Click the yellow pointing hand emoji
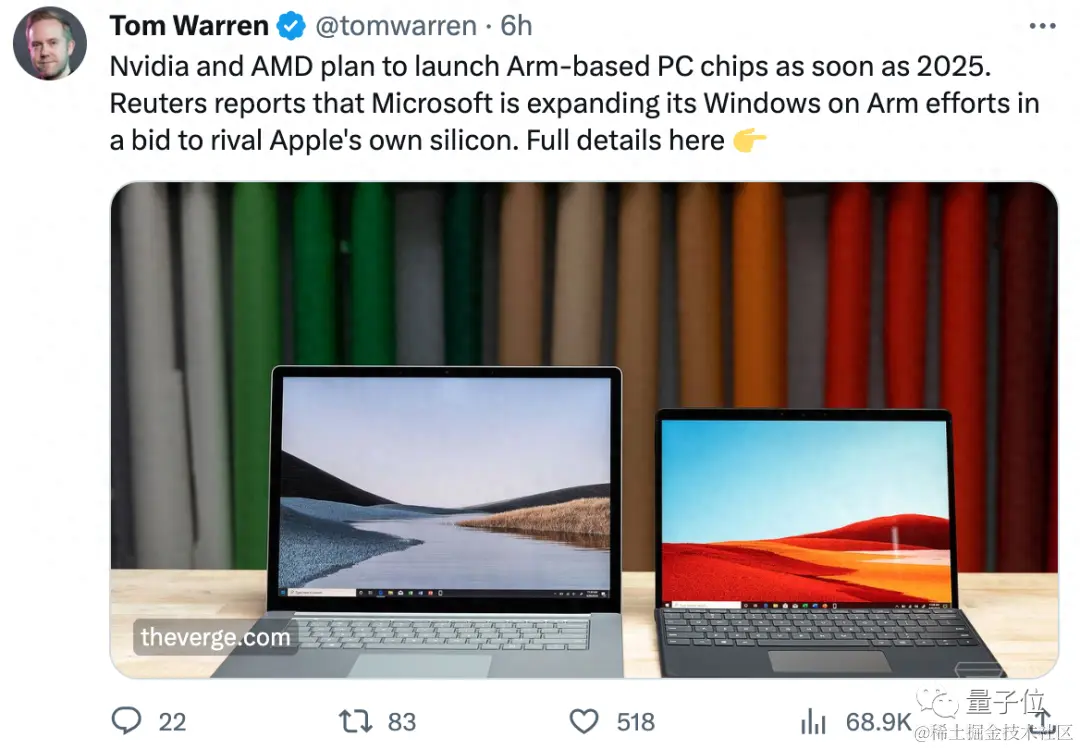This screenshot has height=749, width=1080. point(749,141)
